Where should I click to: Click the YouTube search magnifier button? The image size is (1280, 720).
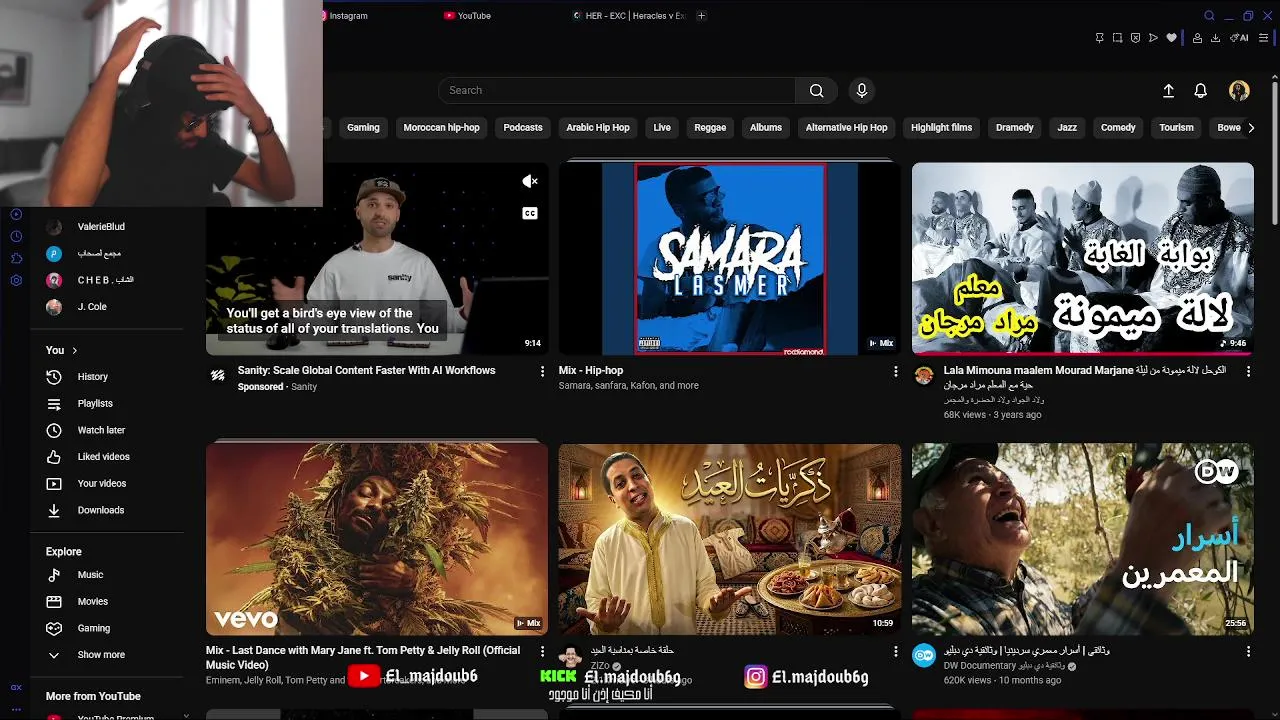pyautogui.click(x=817, y=90)
